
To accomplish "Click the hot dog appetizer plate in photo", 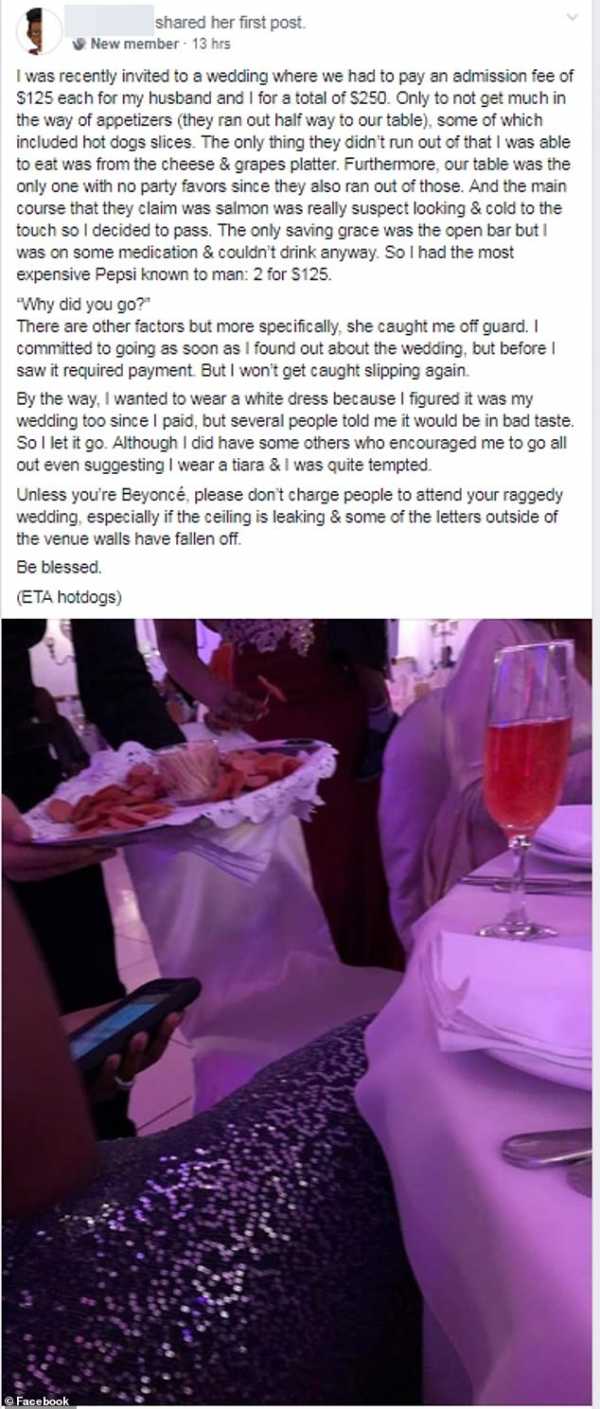I will [179, 790].
